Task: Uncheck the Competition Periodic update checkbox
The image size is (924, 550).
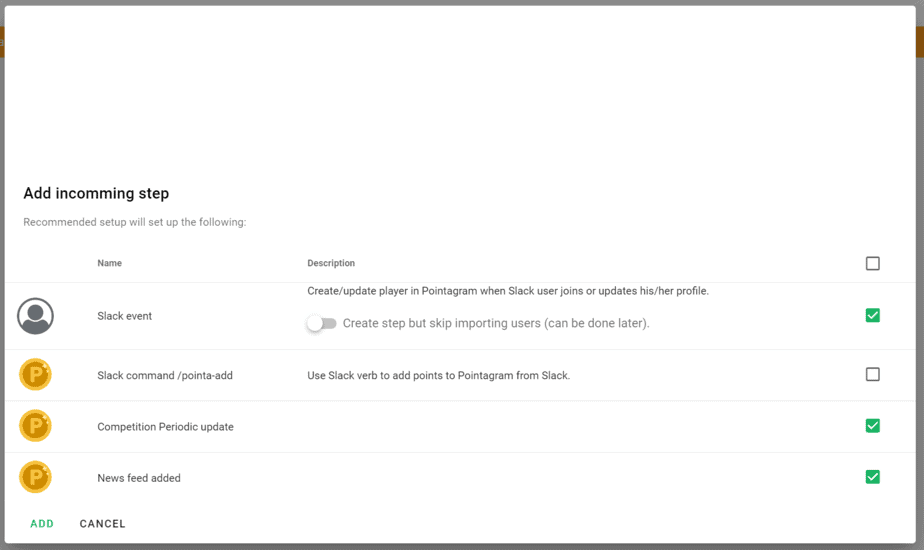Action: tap(873, 426)
